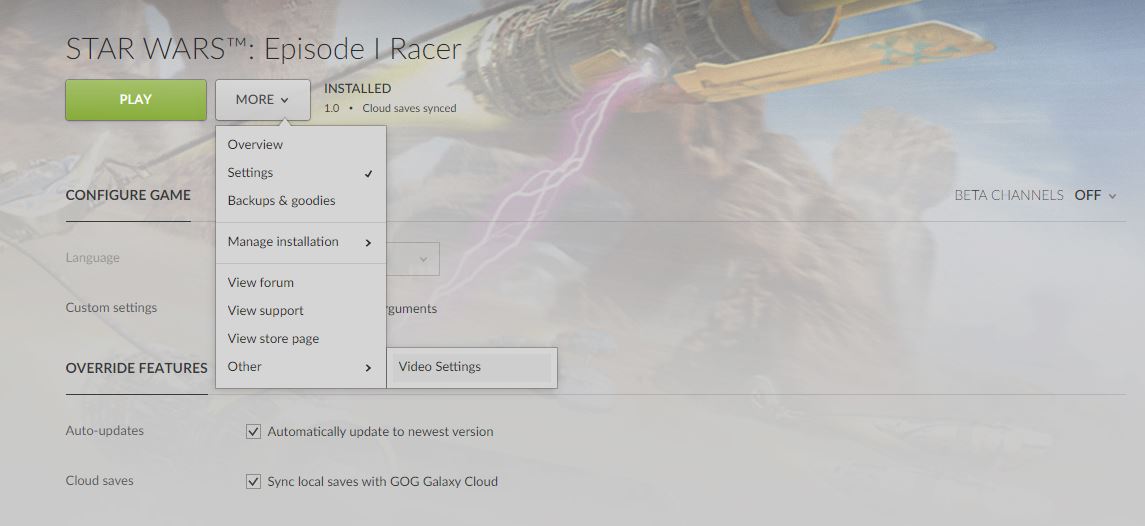Open Overview from the More menu

301,145
